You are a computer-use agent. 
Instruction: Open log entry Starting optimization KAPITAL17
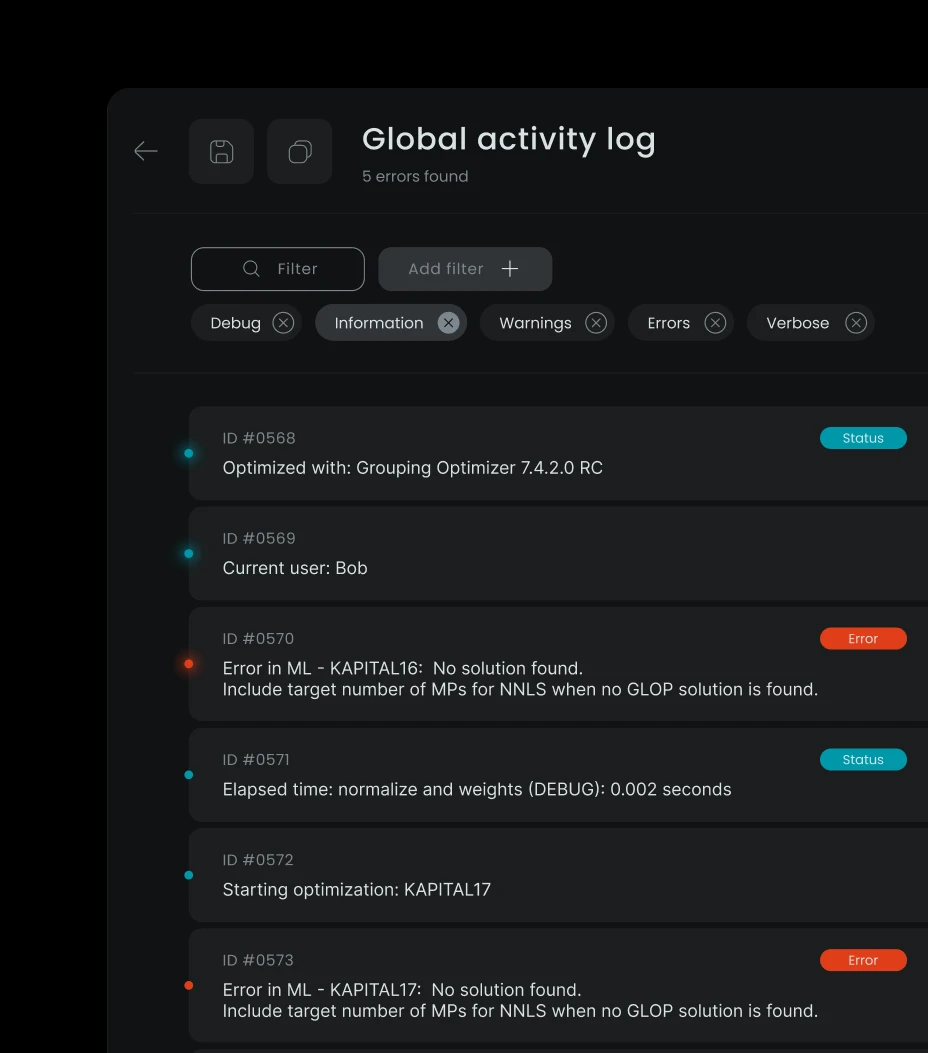pyautogui.click(x=558, y=875)
